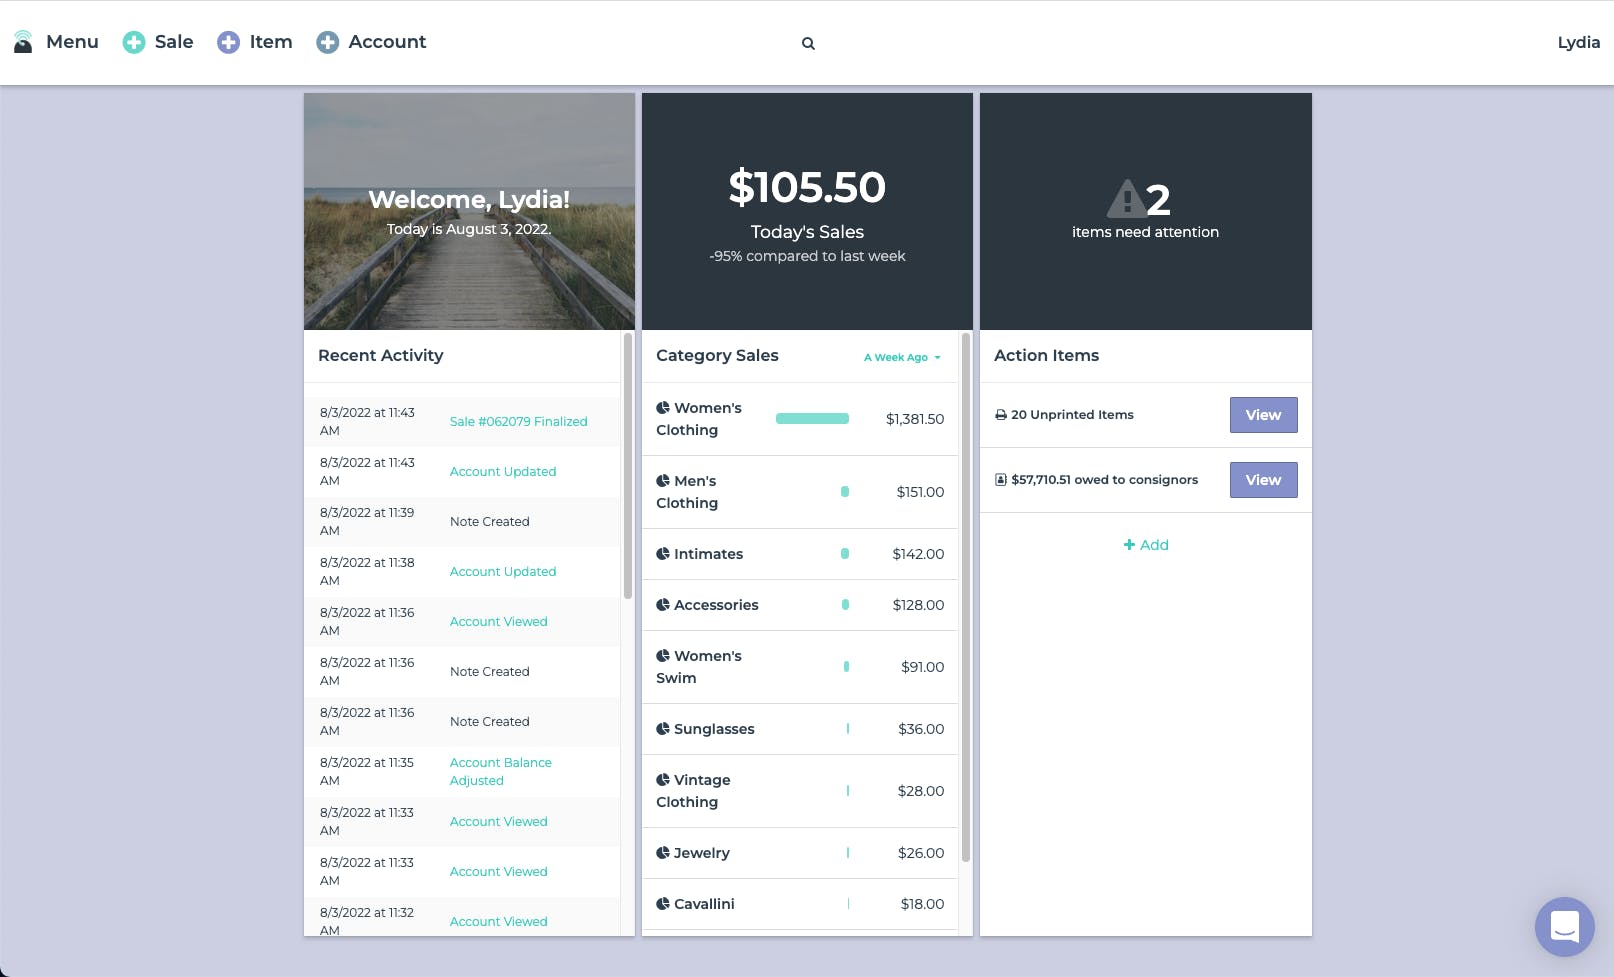The image size is (1614, 977).
Task: Open the chat support bubble at bottom right
Action: click(x=1564, y=927)
